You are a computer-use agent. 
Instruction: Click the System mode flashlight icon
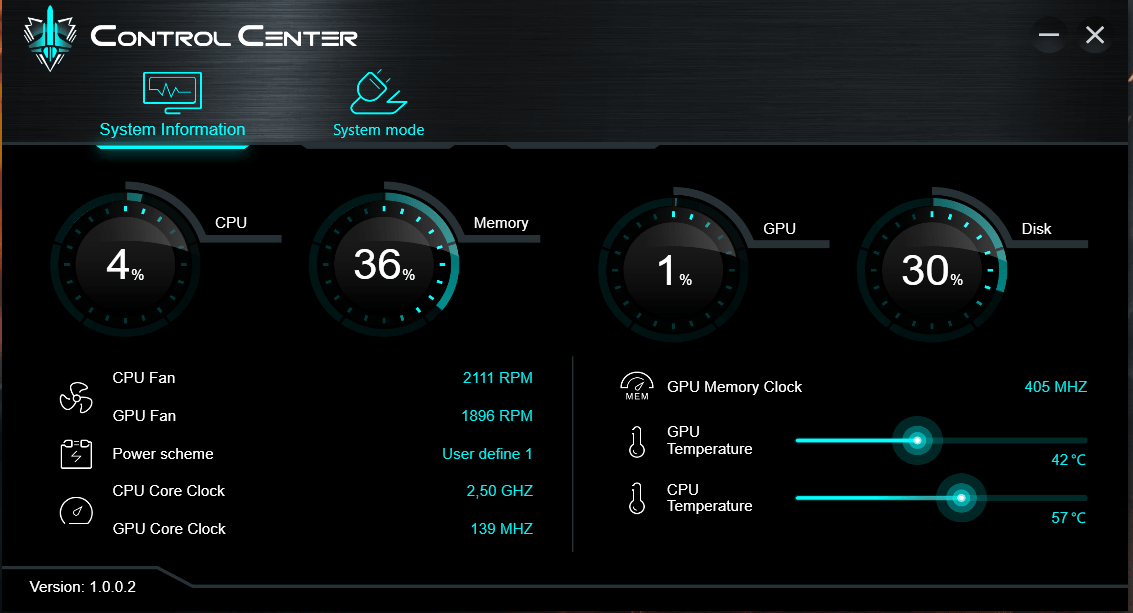point(378,93)
